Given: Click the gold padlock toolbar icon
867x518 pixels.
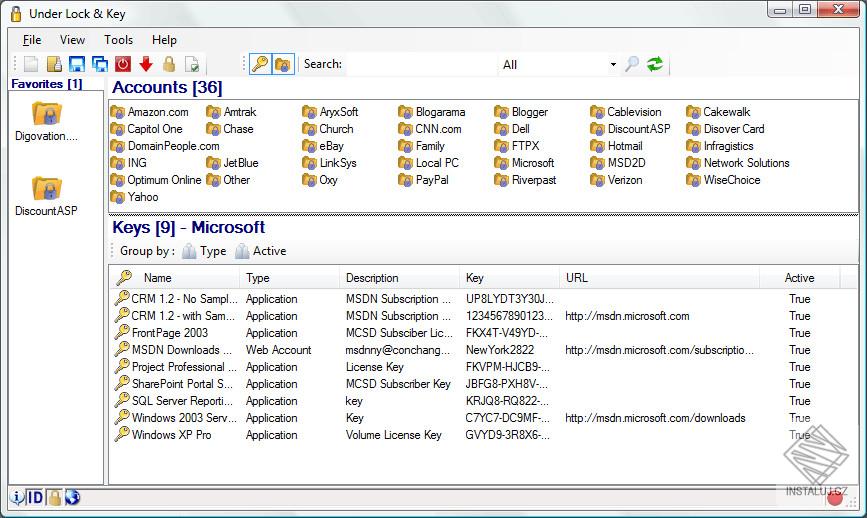Looking at the screenshot, I should (169, 64).
